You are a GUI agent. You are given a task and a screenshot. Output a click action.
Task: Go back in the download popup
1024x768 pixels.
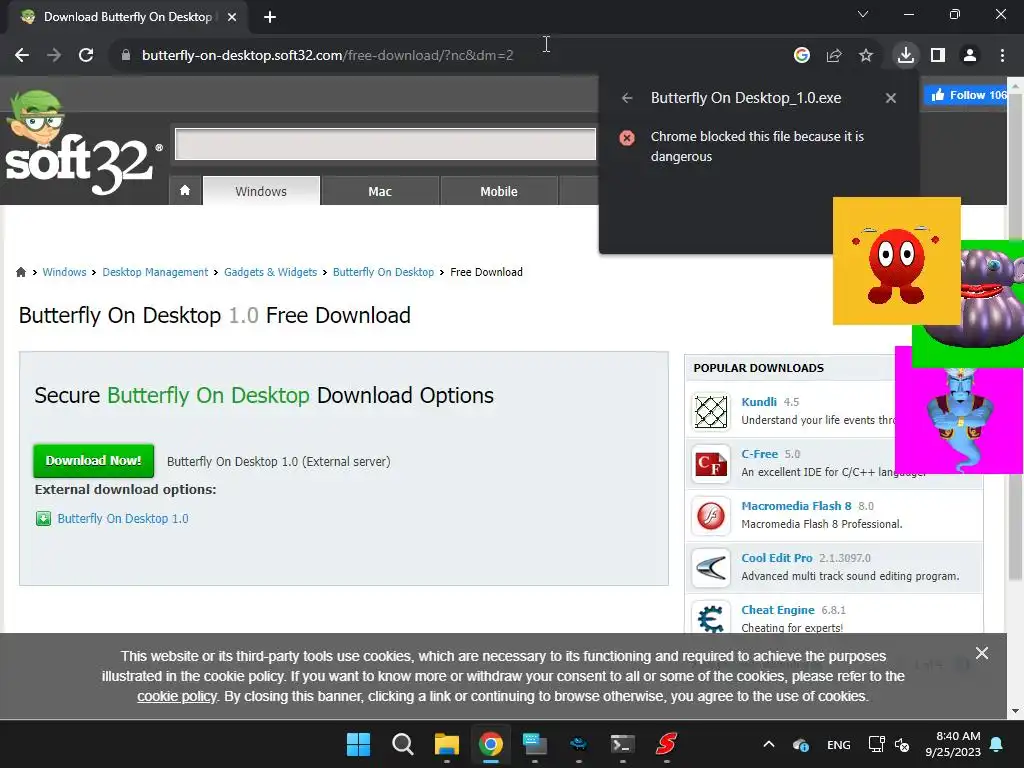pos(627,98)
